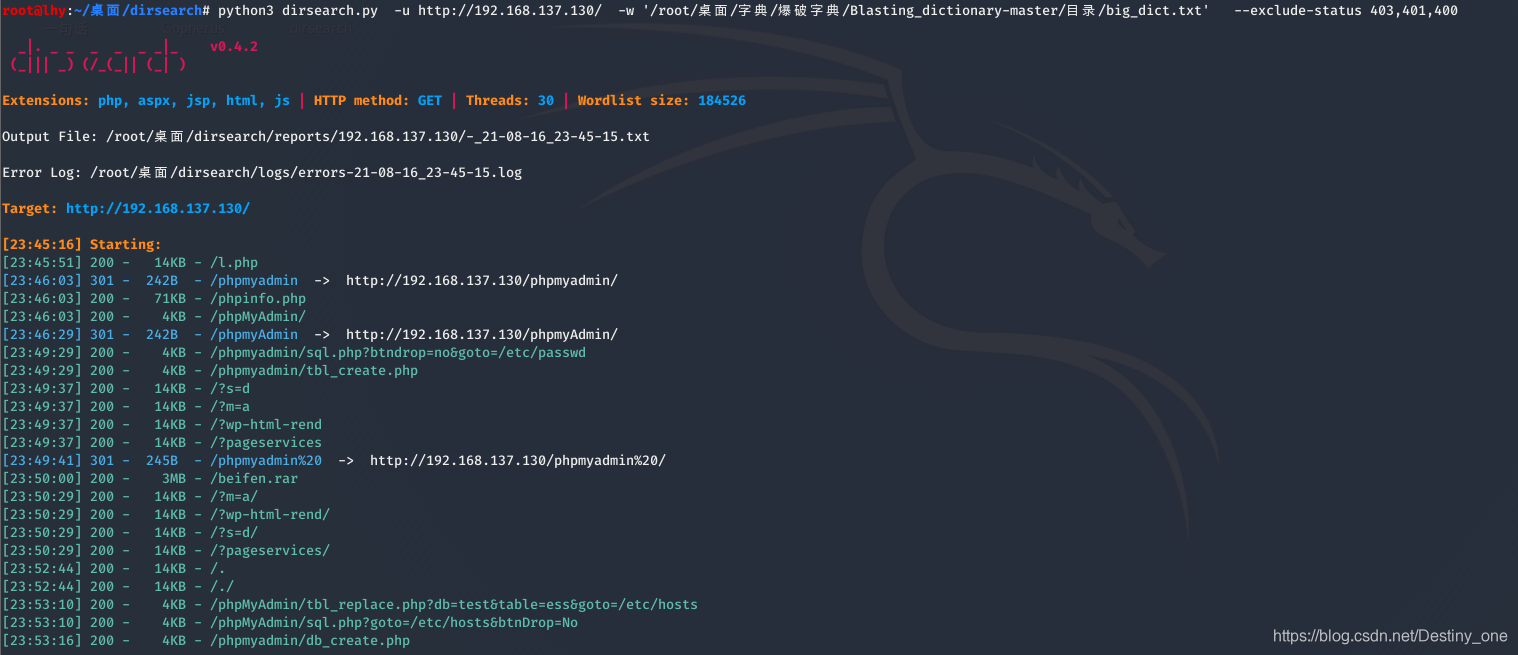1518x655 pixels.
Task: Click the [23:46:29] timestamp
Action: point(42,334)
